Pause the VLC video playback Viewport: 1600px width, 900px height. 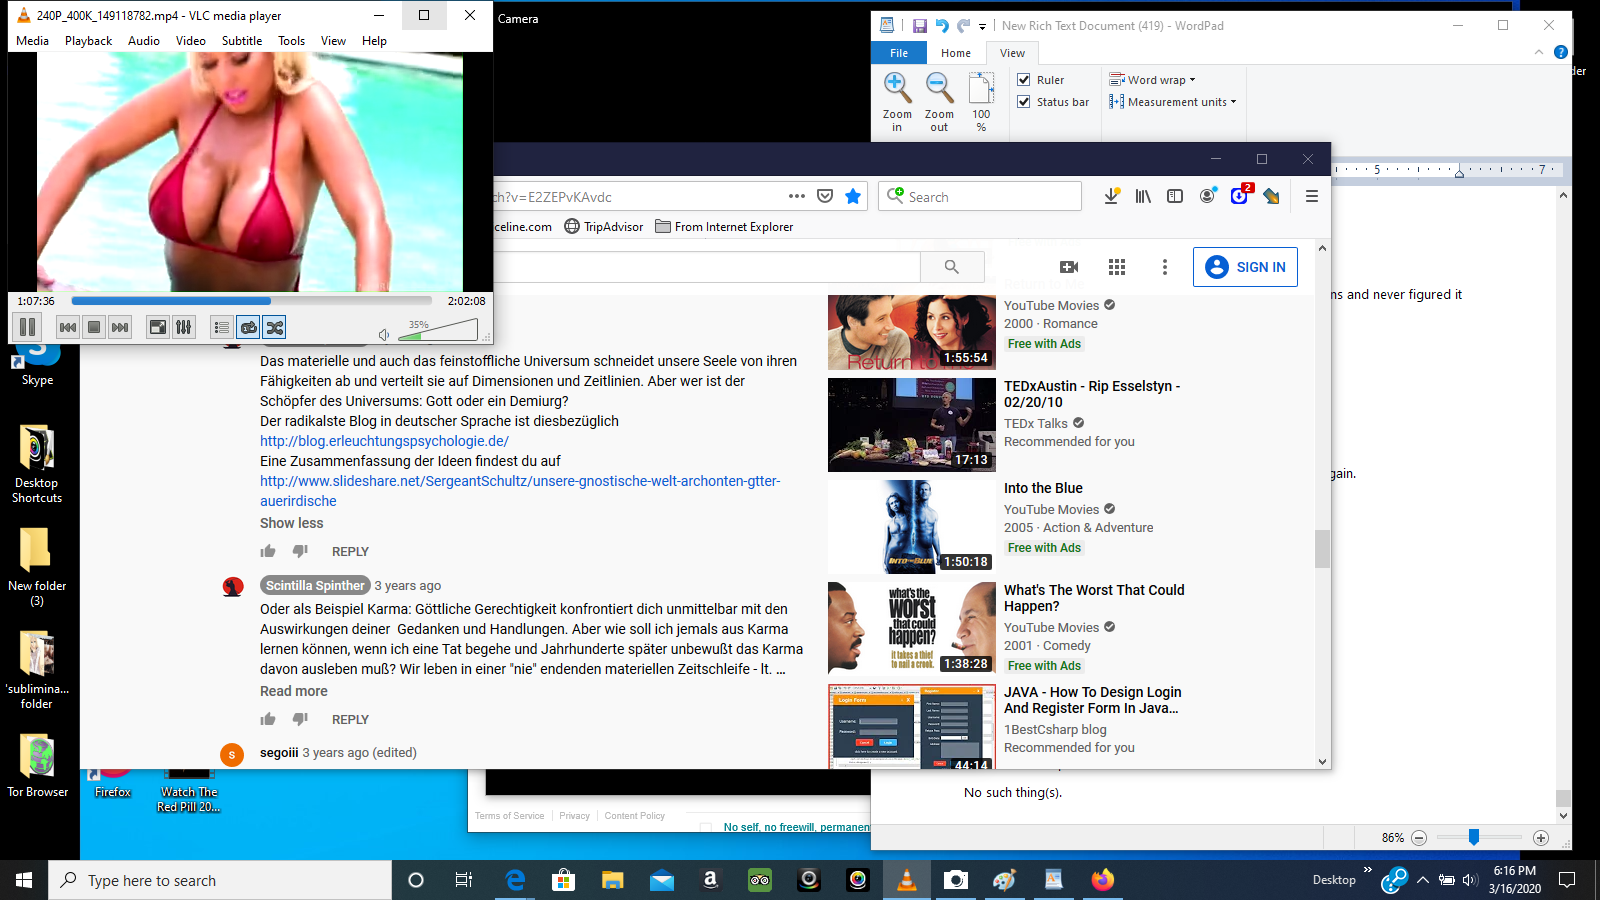pos(28,327)
